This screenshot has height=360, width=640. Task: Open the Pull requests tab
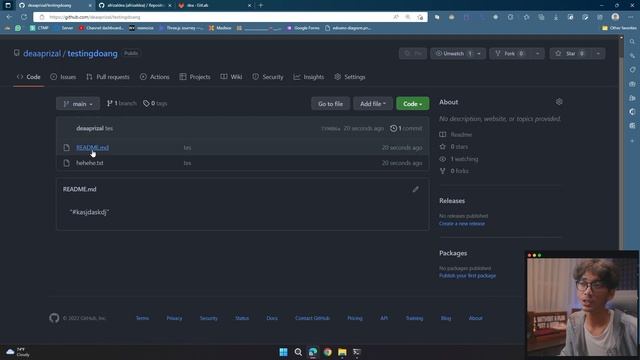[x=108, y=77]
